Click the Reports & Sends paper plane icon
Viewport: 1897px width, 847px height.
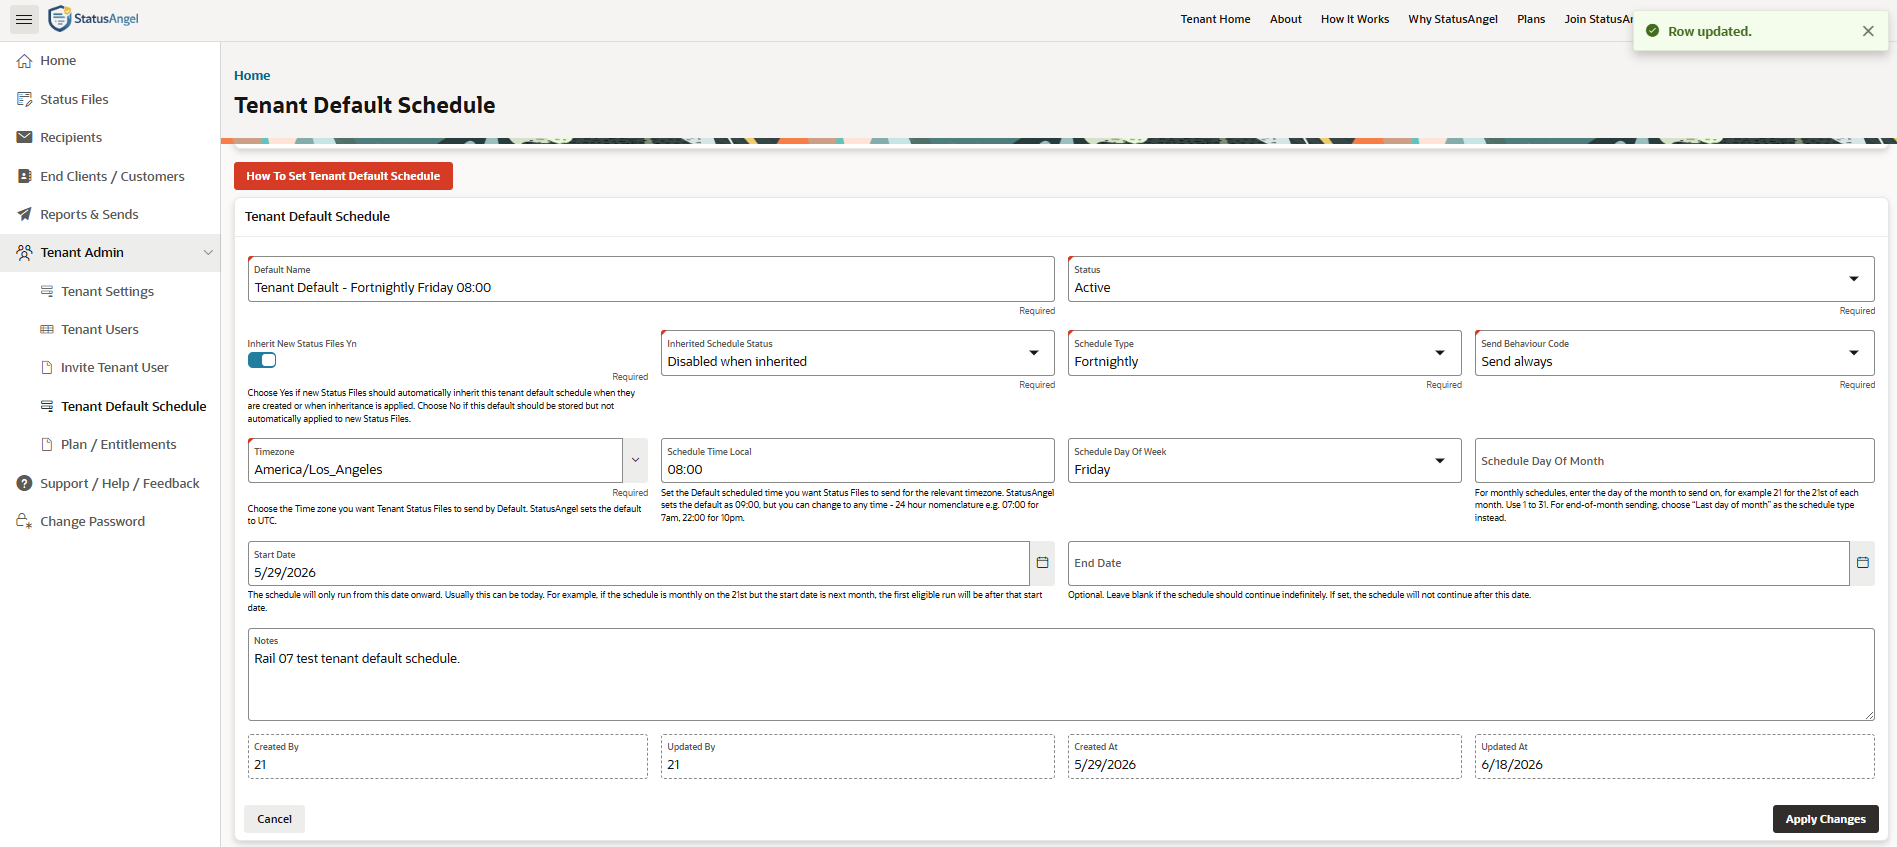25,214
